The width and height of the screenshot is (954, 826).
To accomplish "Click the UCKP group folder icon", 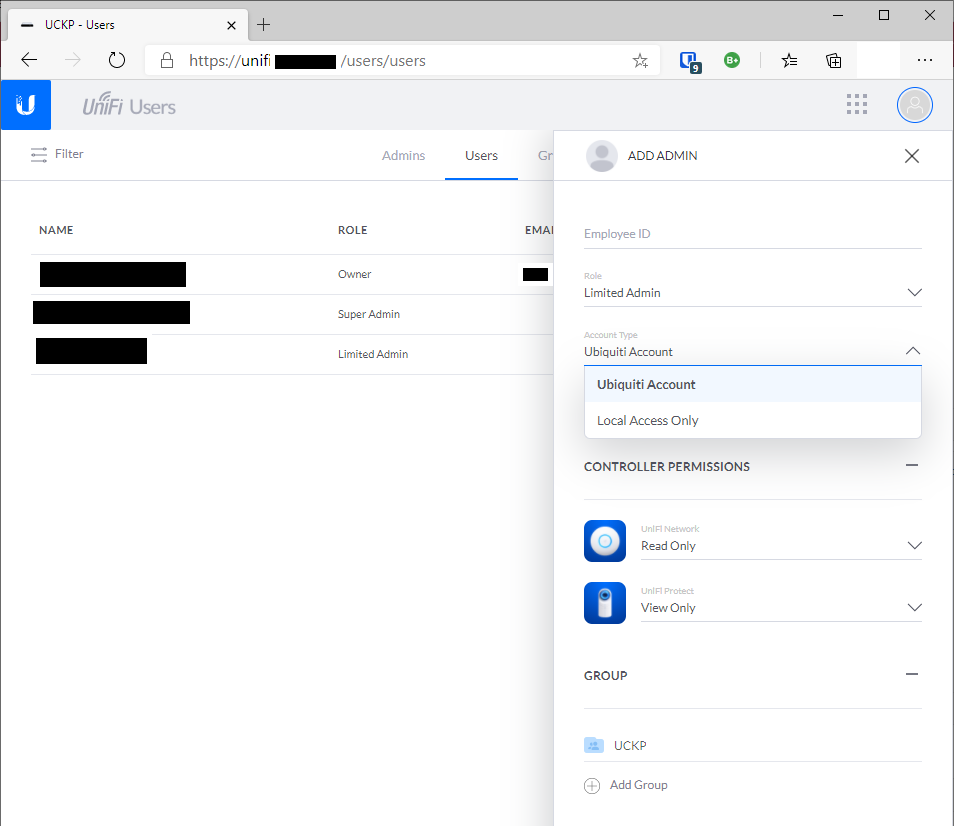I will point(594,745).
